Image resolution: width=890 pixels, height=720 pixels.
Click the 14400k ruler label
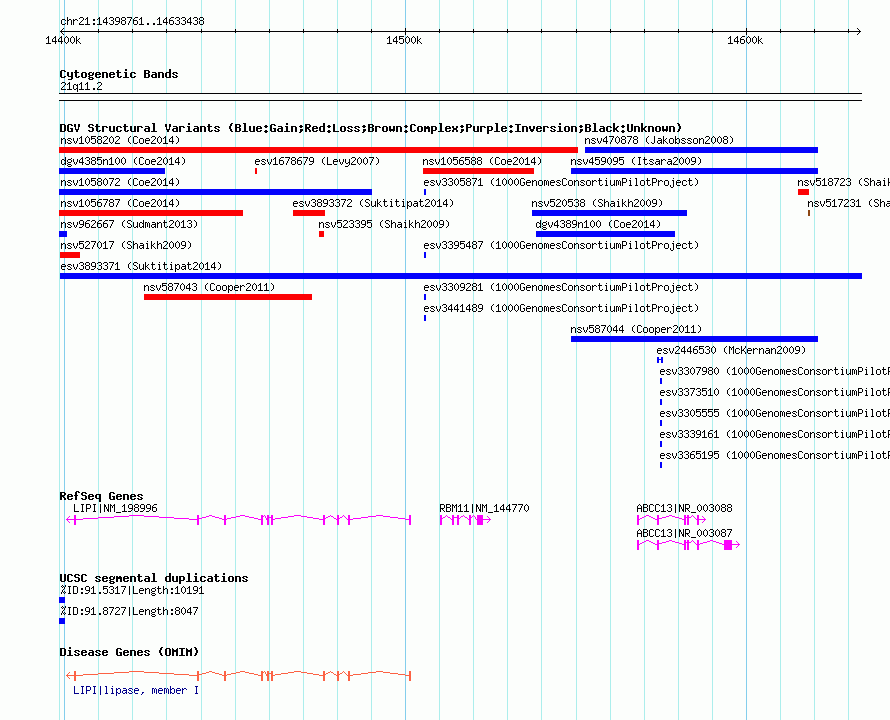pos(63,40)
